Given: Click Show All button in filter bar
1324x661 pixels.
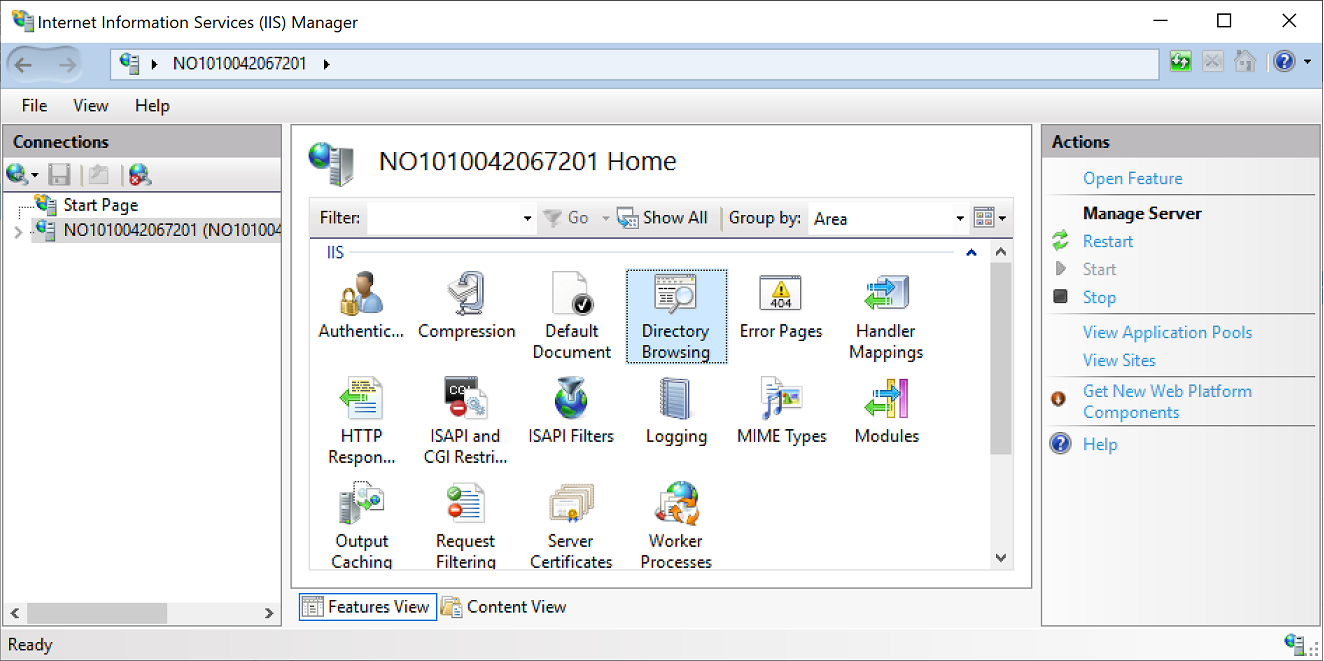Looking at the screenshot, I should click(x=663, y=218).
